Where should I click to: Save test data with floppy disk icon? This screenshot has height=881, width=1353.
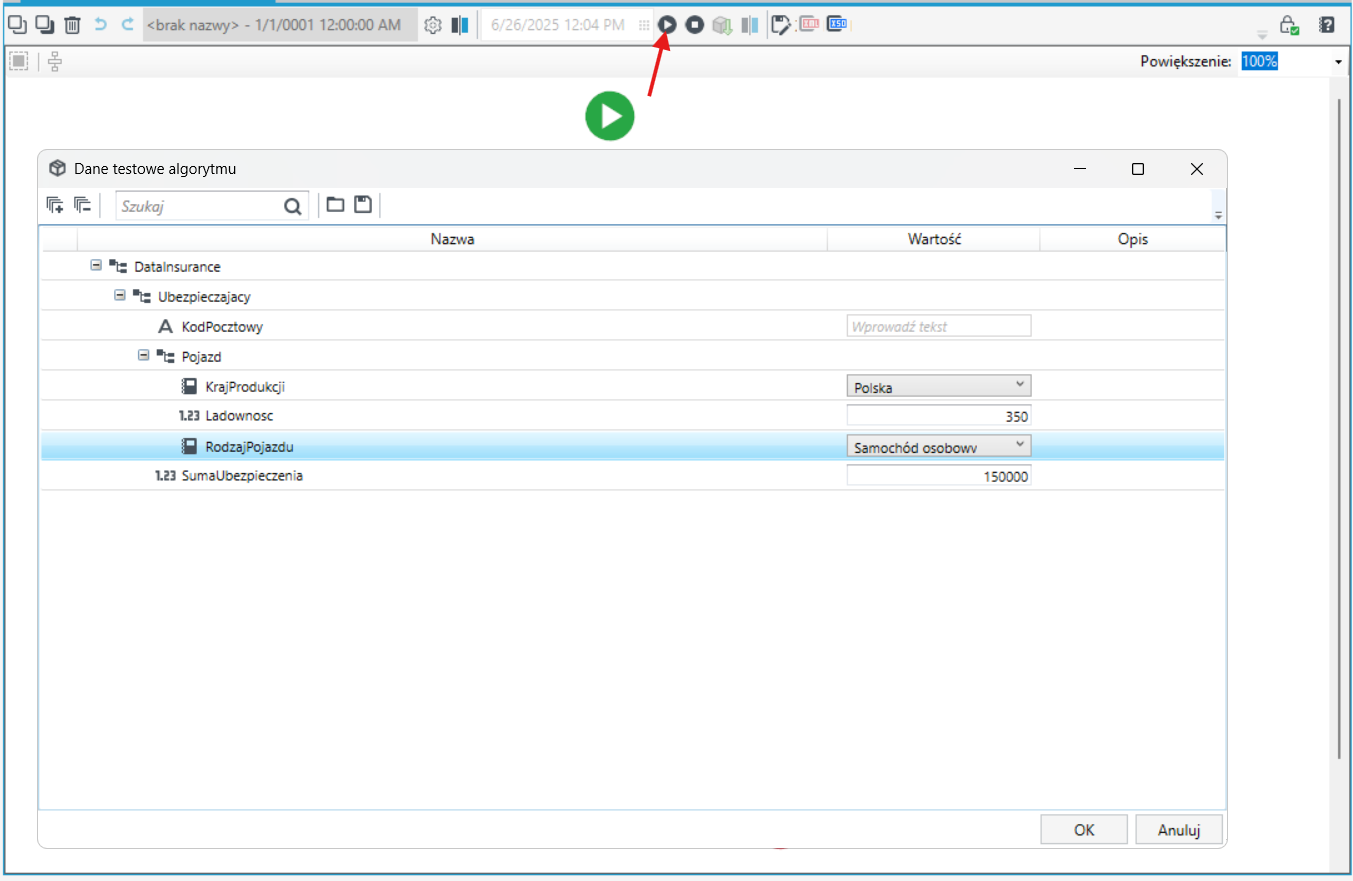coord(363,205)
